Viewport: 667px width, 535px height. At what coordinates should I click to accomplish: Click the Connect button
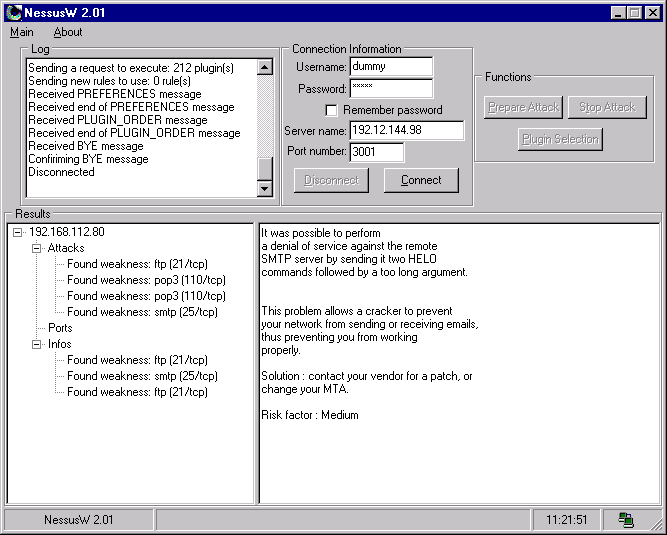[421, 180]
